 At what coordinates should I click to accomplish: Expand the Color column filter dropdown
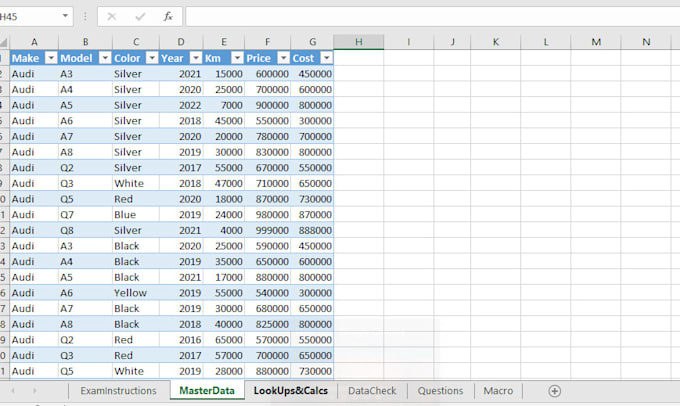(x=151, y=58)
